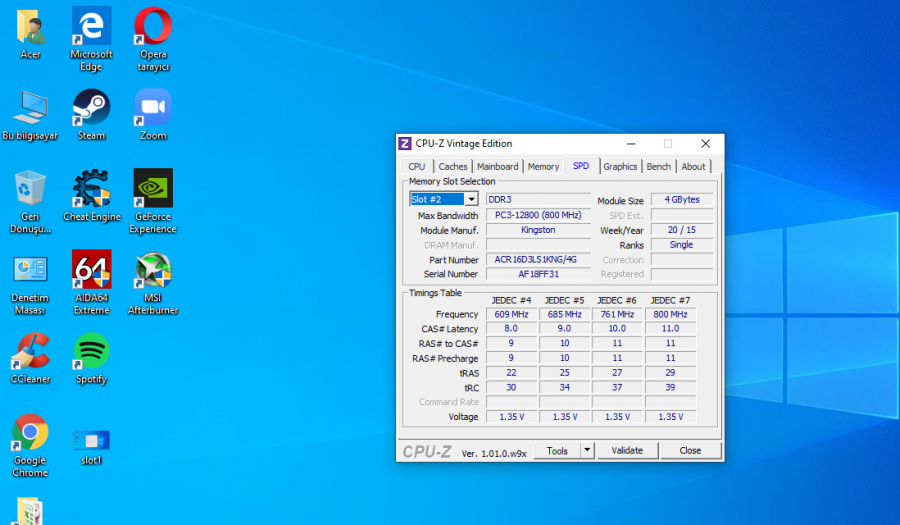Launch Google Chrome shortcut
Screen dimensions: 900x525
(30, 446)
